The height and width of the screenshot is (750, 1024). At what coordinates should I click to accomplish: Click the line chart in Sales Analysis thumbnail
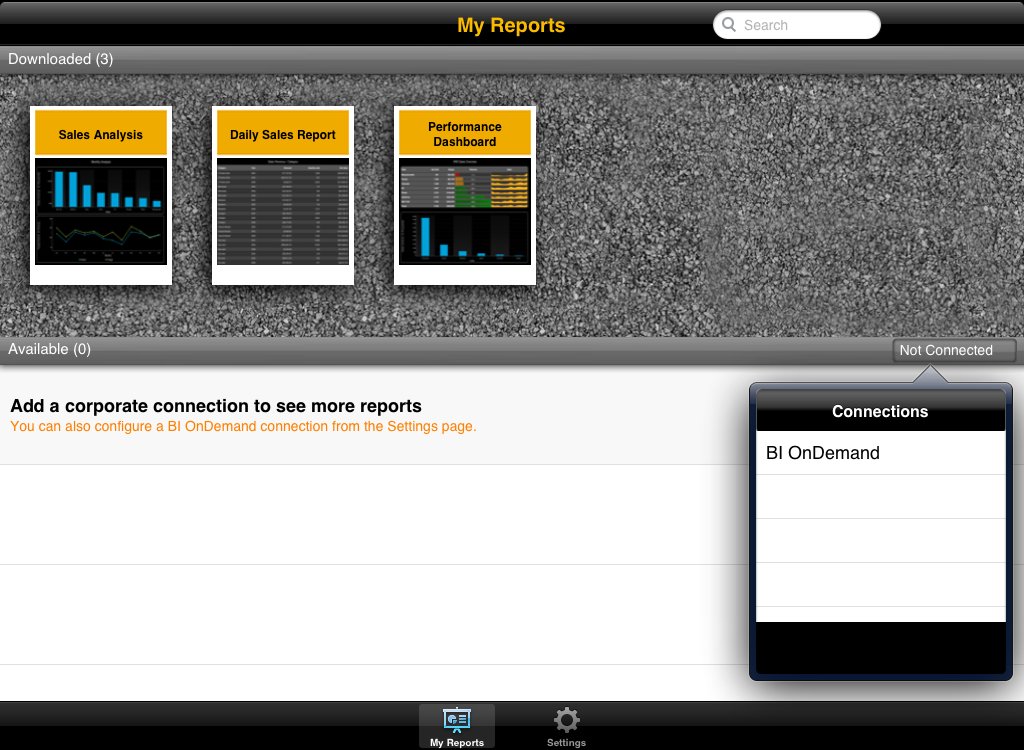pyautogui.click(x=100, y=237)
